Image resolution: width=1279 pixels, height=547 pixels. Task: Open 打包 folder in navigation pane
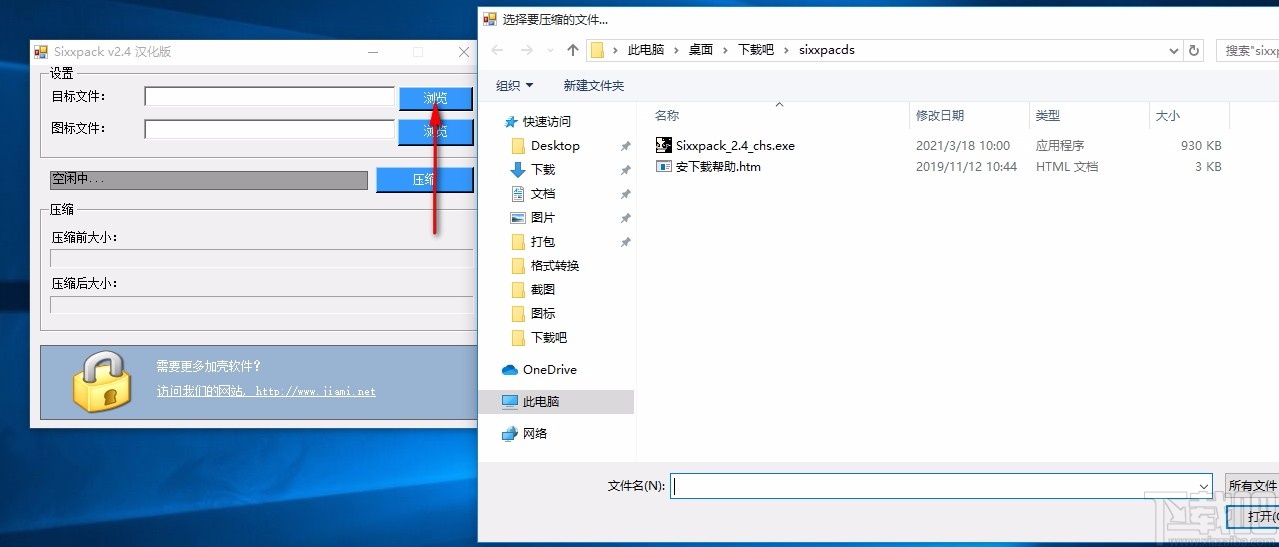point(543,241)
